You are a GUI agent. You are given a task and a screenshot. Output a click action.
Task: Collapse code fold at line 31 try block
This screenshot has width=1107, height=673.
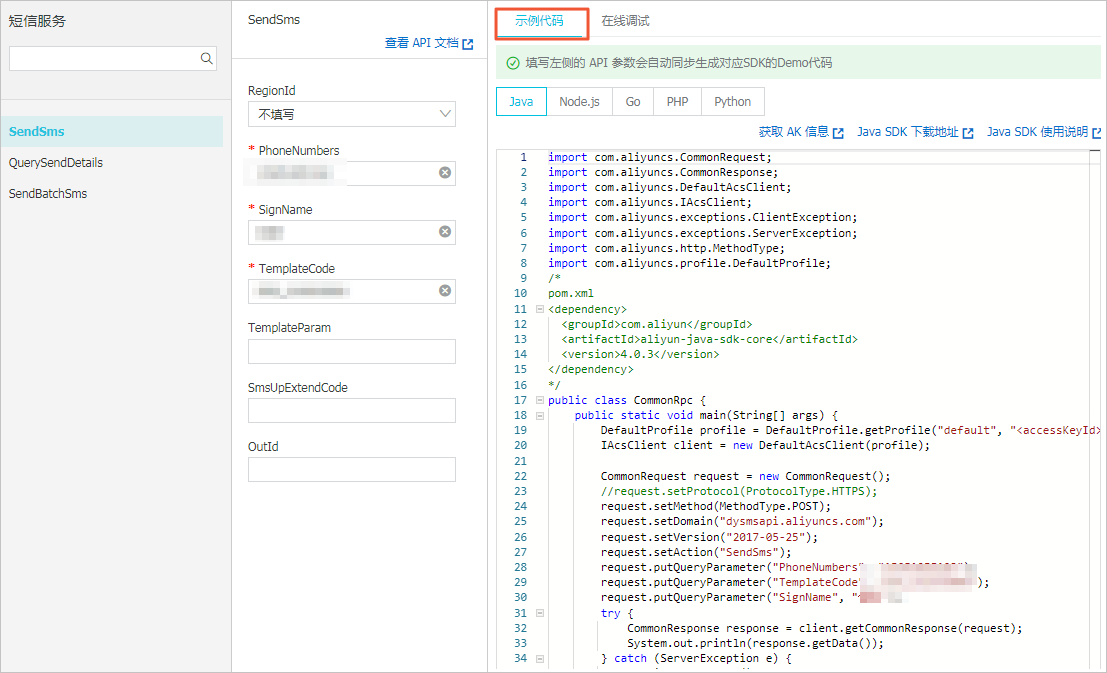pos(540,614)
